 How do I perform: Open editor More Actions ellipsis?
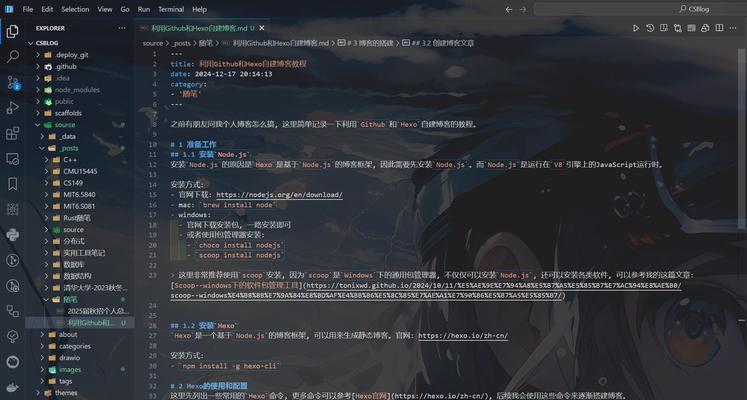733,28
